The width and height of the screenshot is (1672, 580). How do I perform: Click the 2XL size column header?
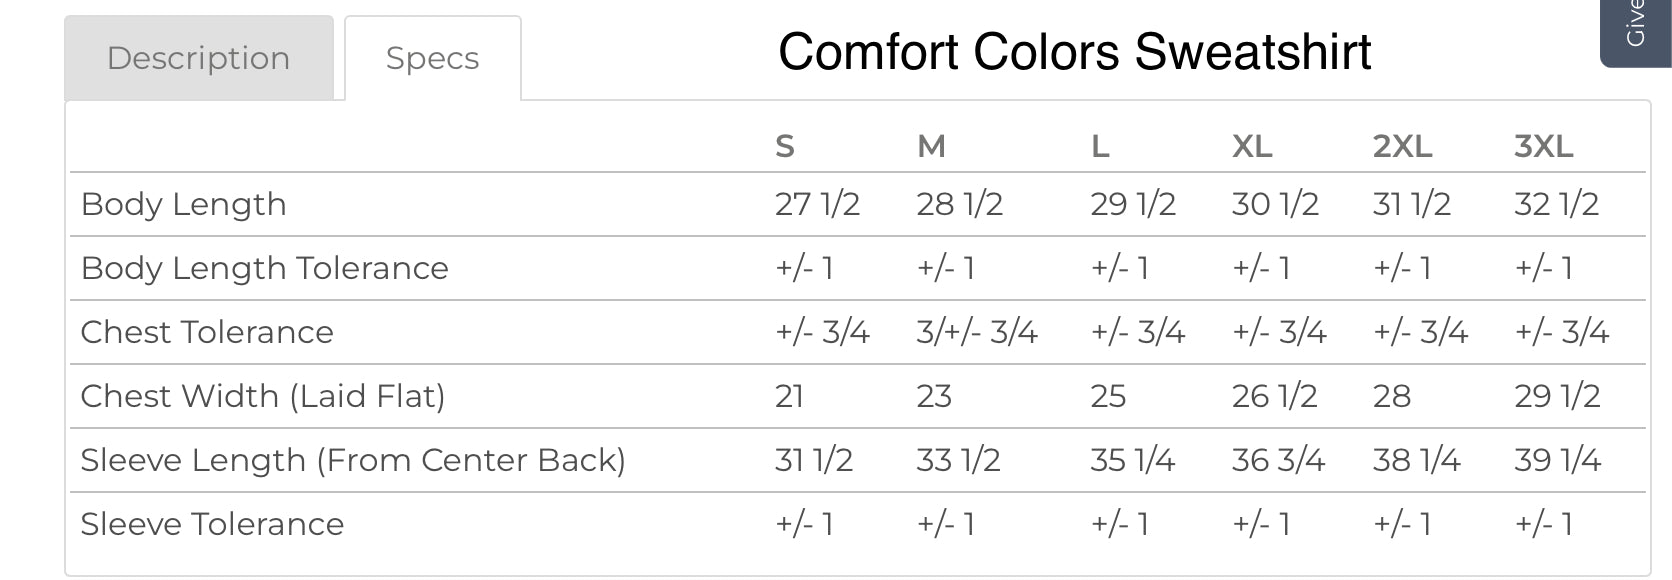coord(1402,146)
